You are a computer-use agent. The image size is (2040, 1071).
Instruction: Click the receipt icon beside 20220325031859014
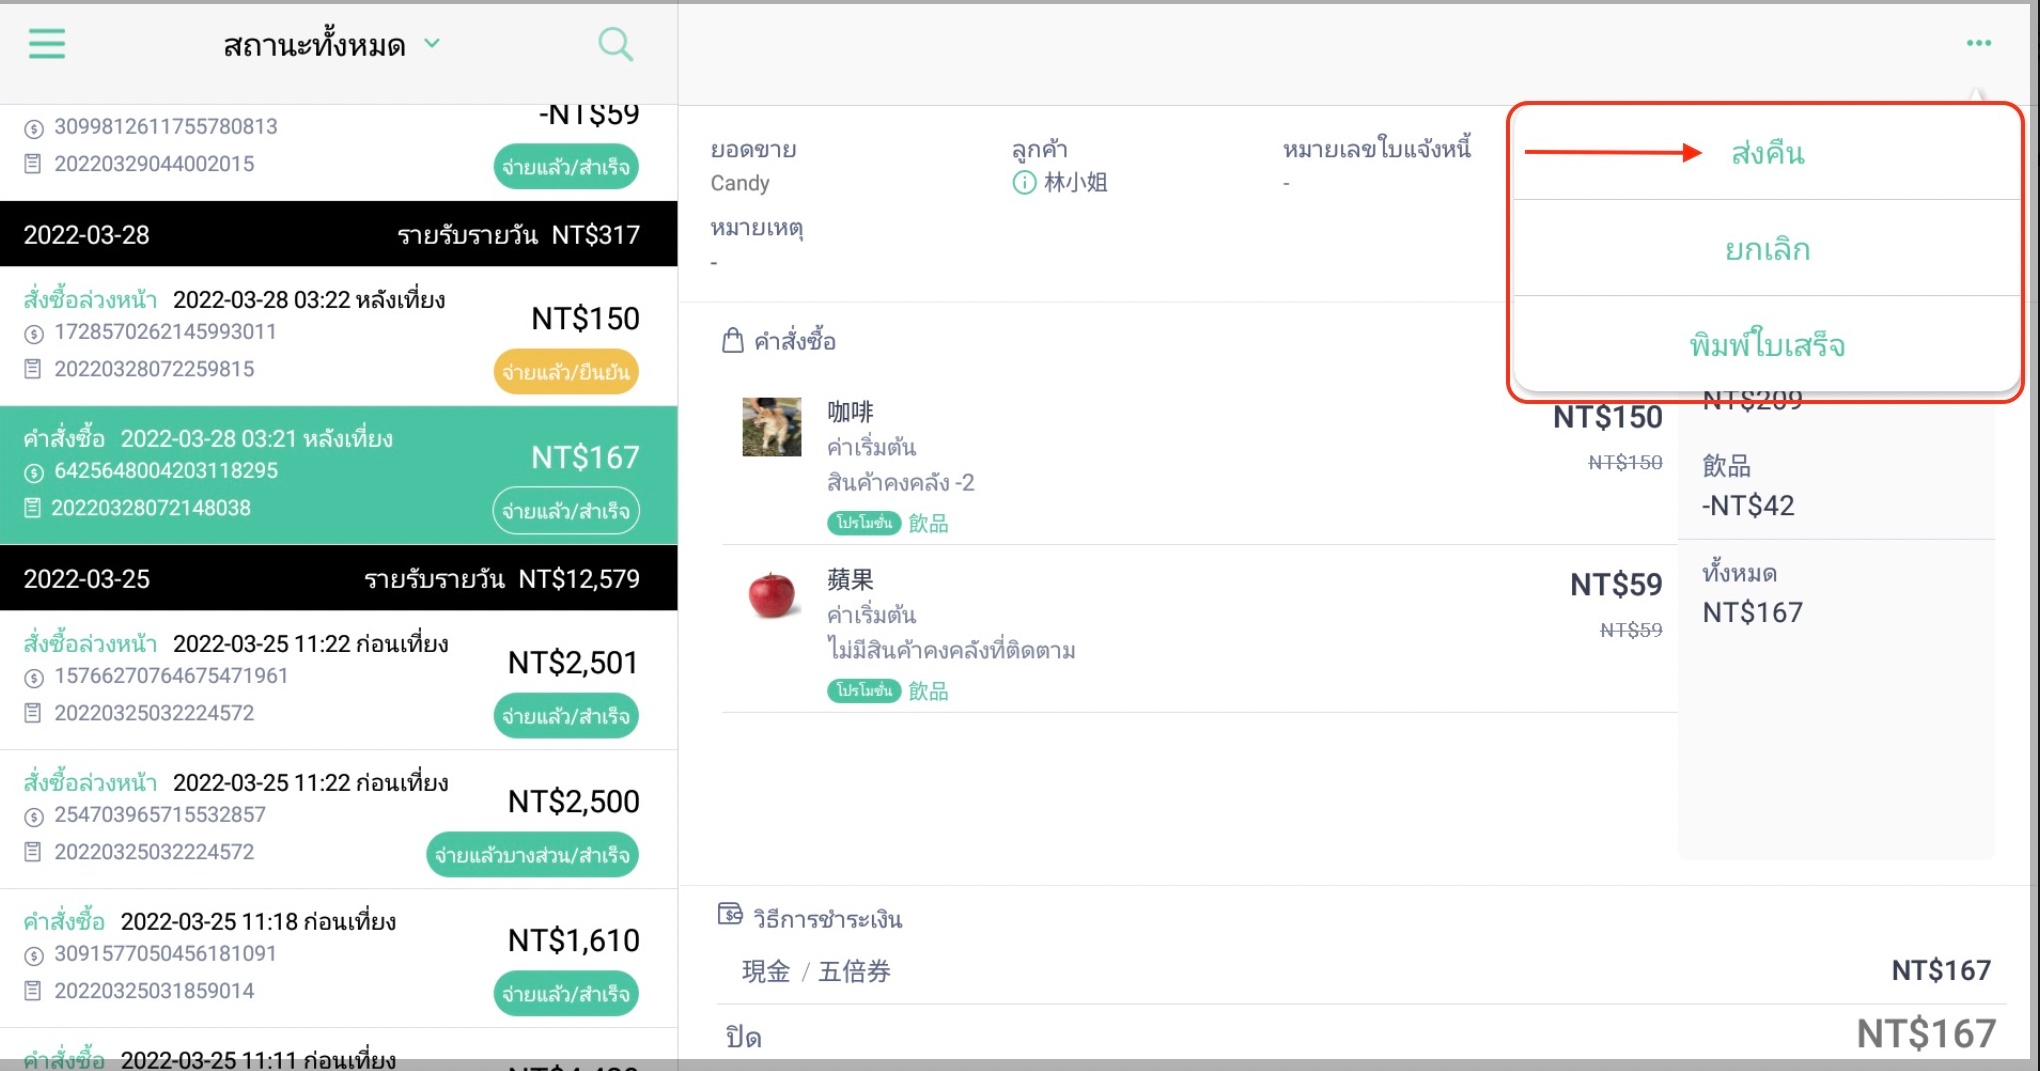click(33, 991)
